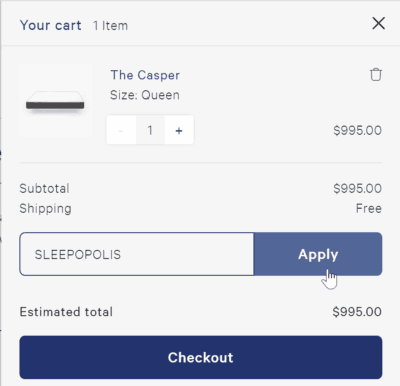The width and height of the screenshot is (400, 386).
Task: Select the Estimated total label
Action: 66,312
